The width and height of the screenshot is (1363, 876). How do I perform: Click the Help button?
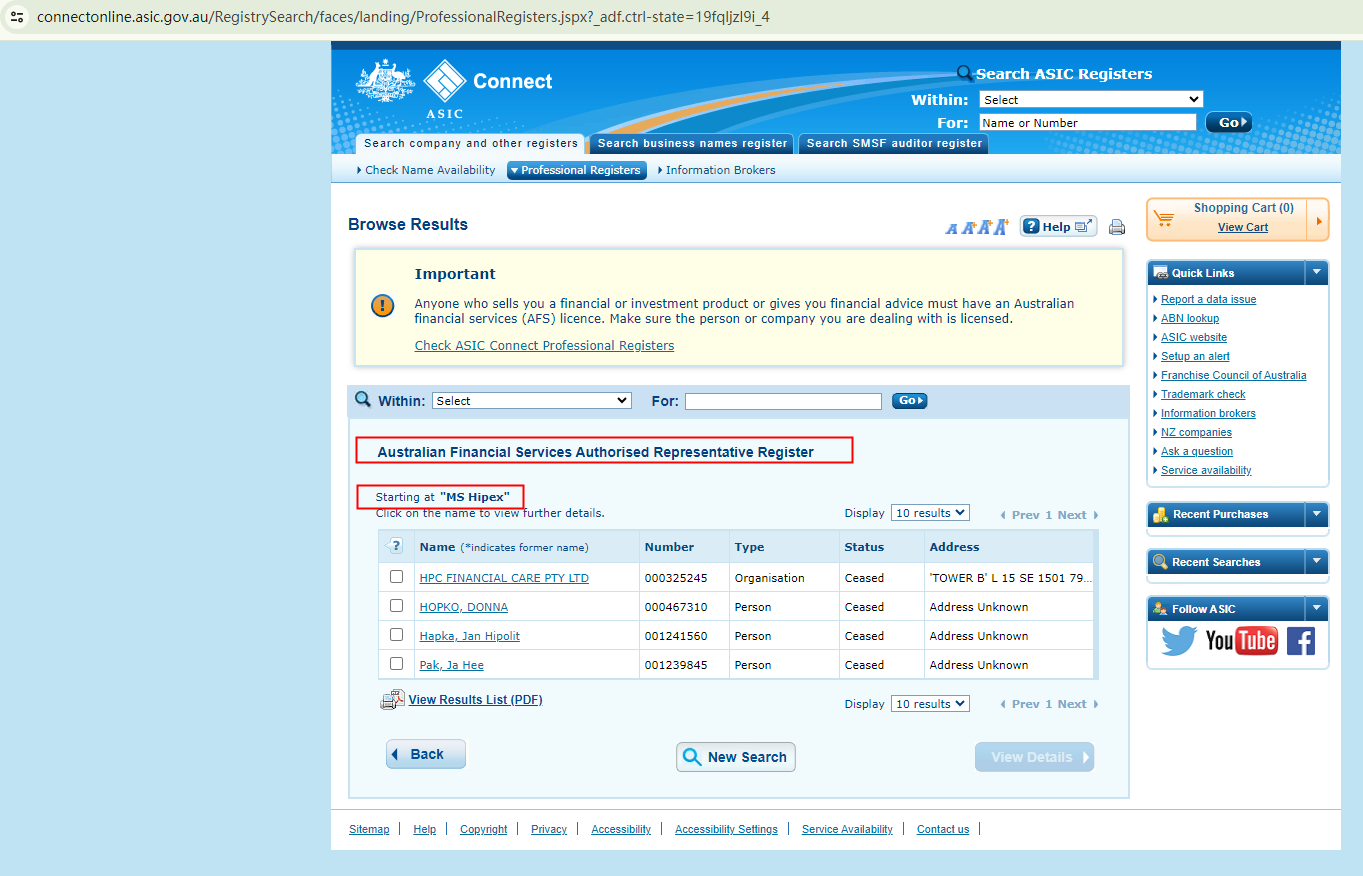click(1058, 227)
